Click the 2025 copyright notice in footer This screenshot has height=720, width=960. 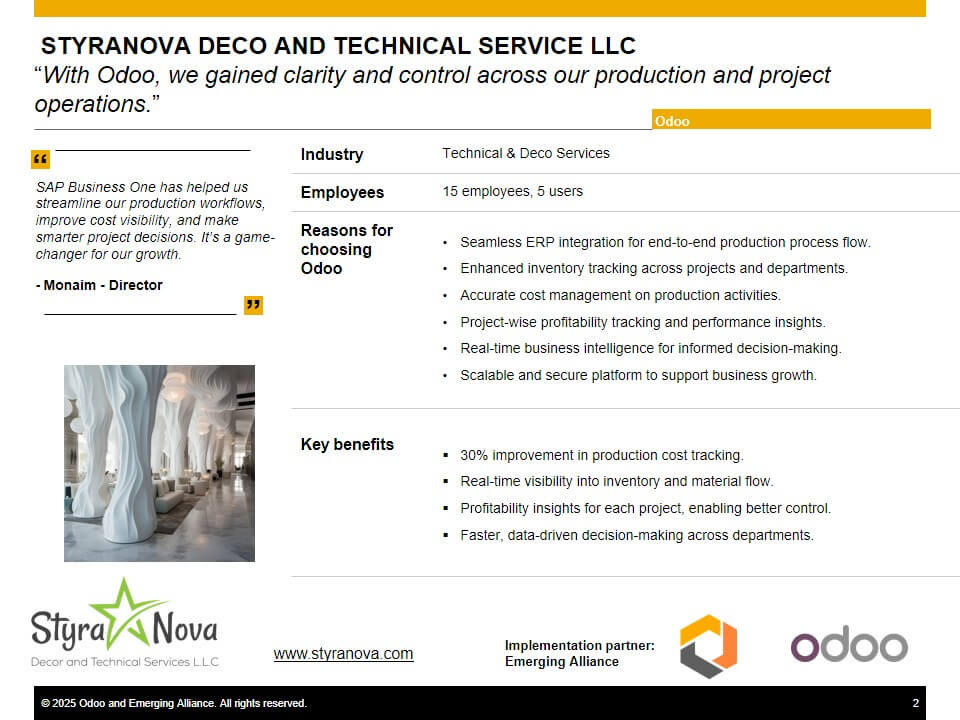point(173,703)
